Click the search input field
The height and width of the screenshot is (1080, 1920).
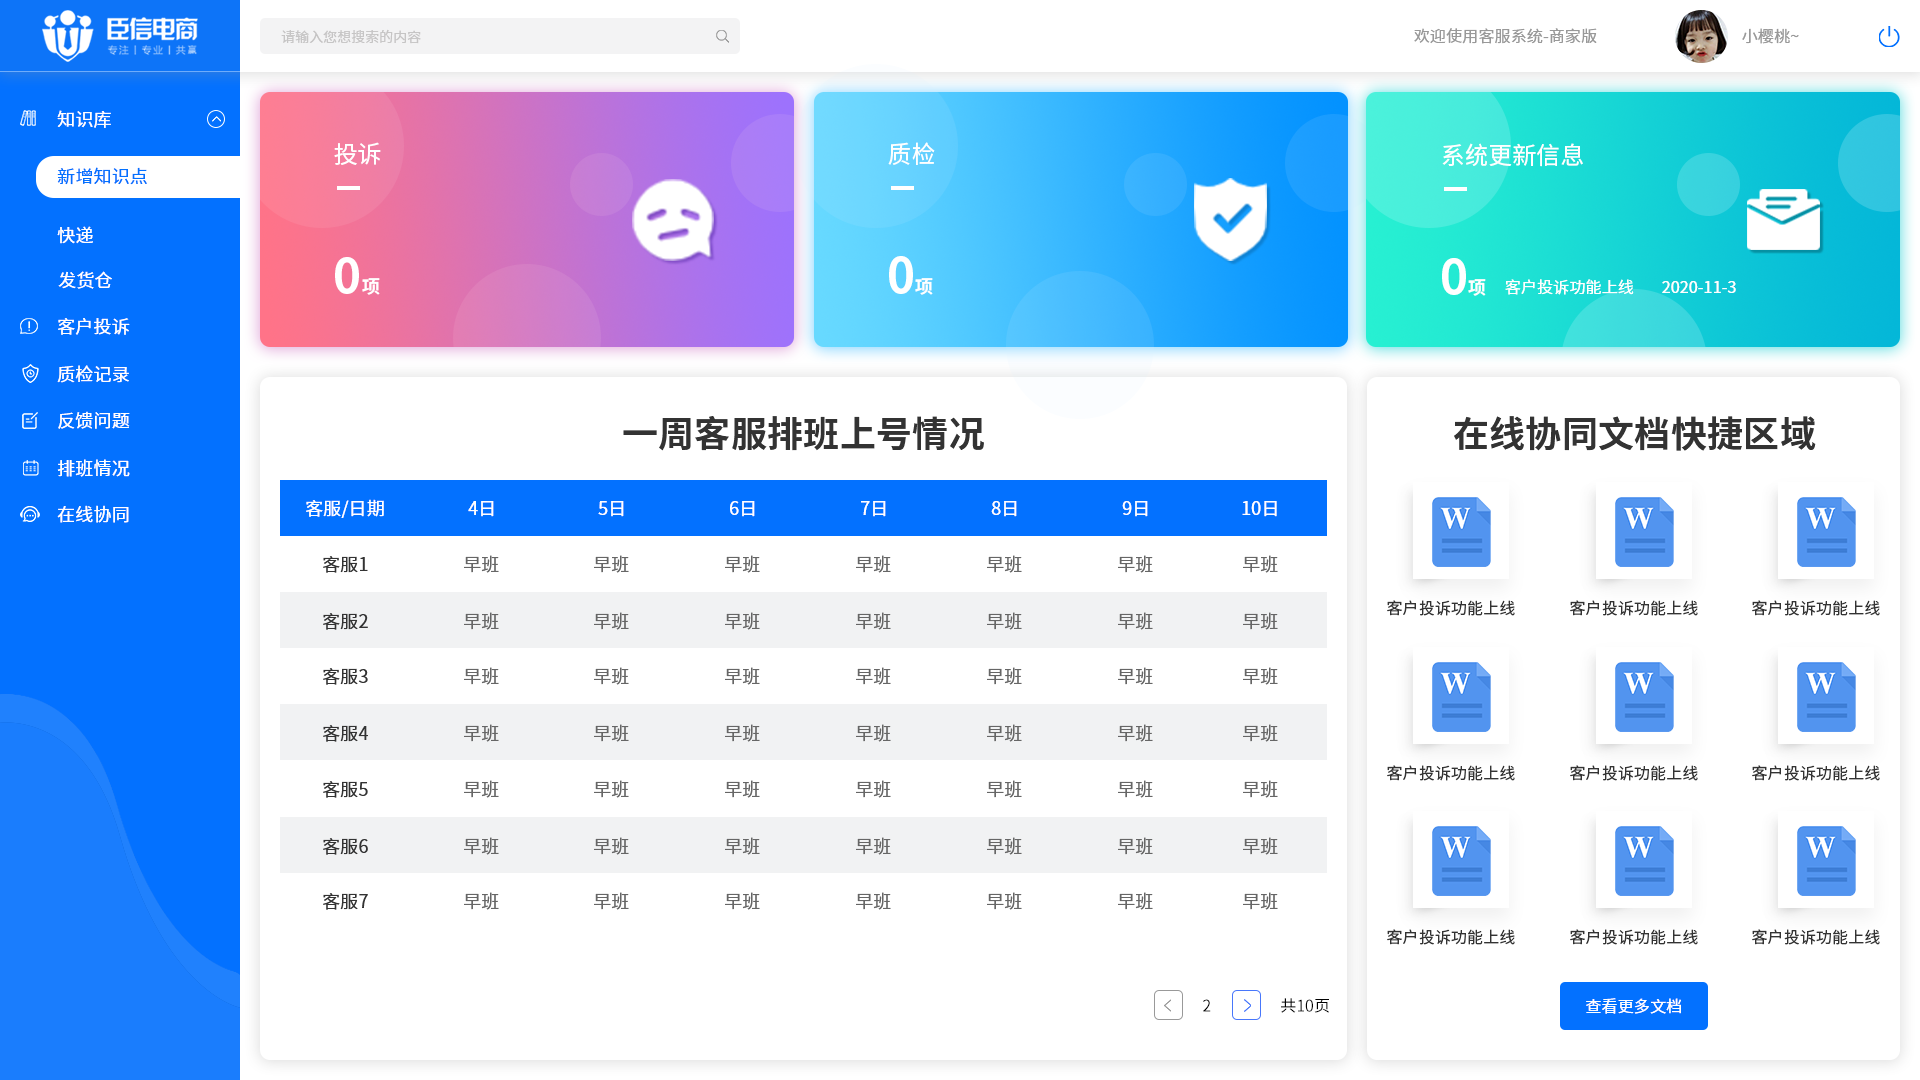click(500, 36)
